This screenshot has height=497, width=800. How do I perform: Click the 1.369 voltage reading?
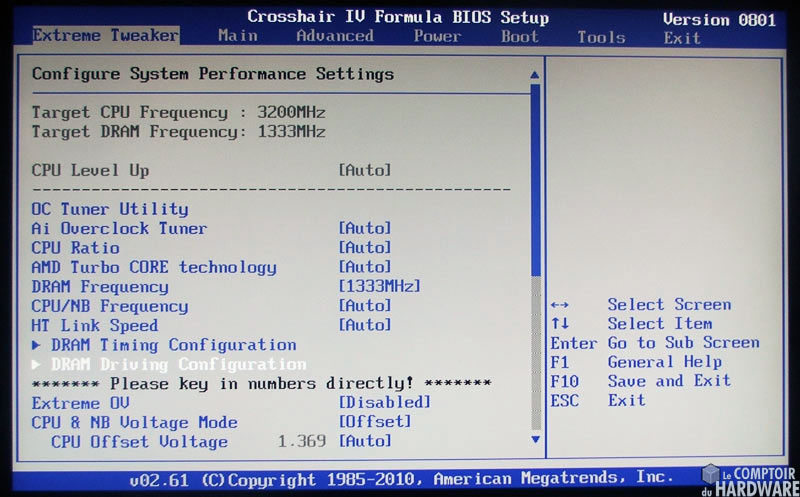point(302,441)
